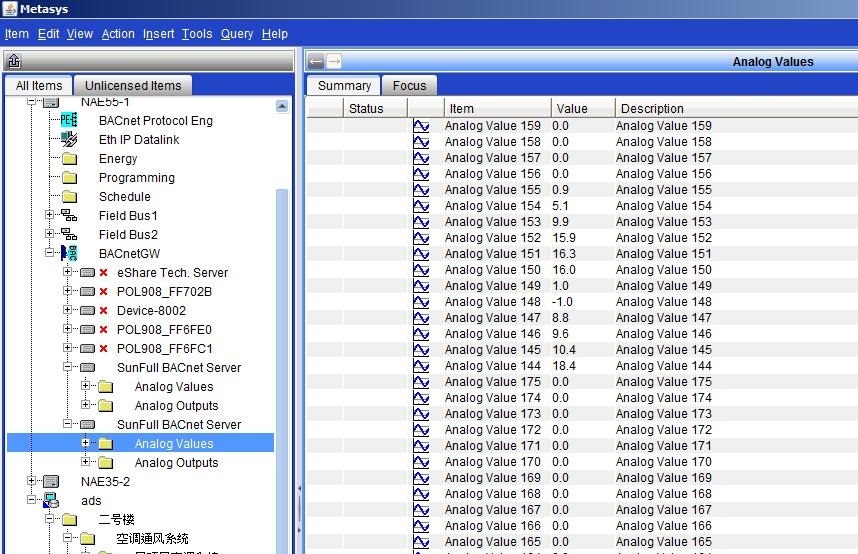Click the Field Bus2 network icon
This screenshot has height=554, width=858.
pos(69,234)
